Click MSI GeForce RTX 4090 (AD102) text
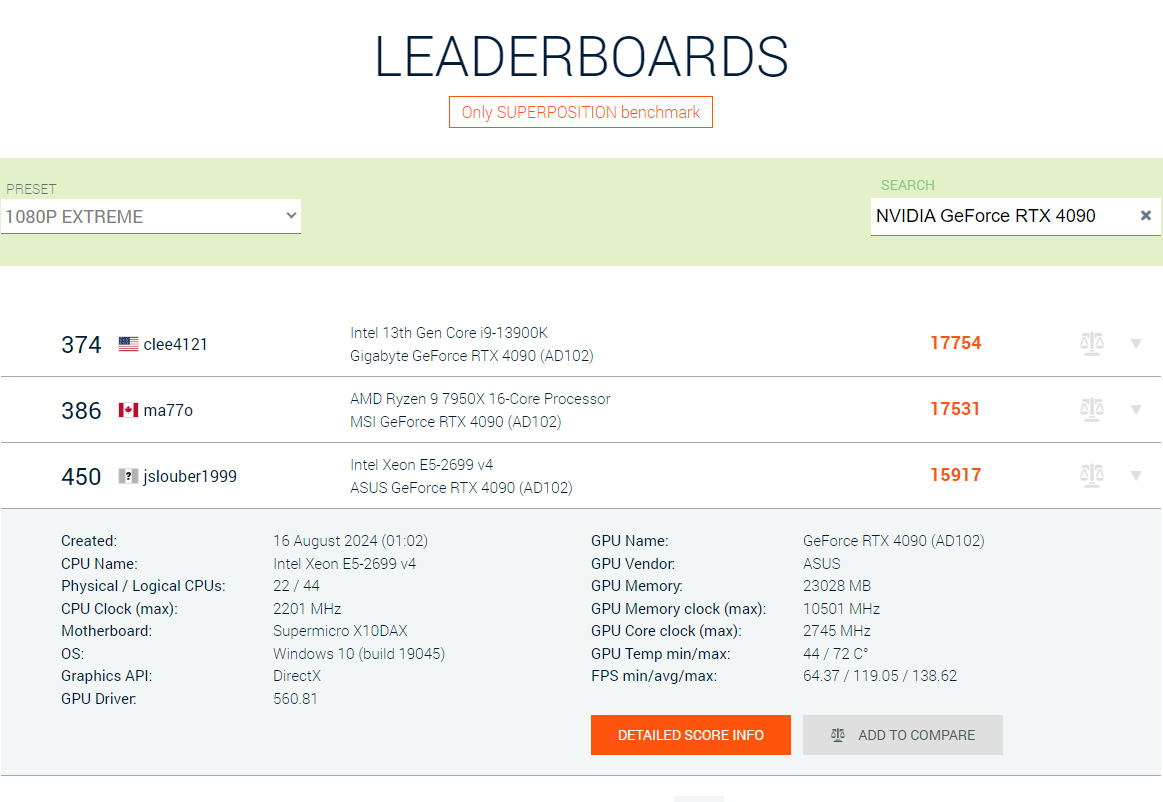1163x802 pixels. pos(455,422)
